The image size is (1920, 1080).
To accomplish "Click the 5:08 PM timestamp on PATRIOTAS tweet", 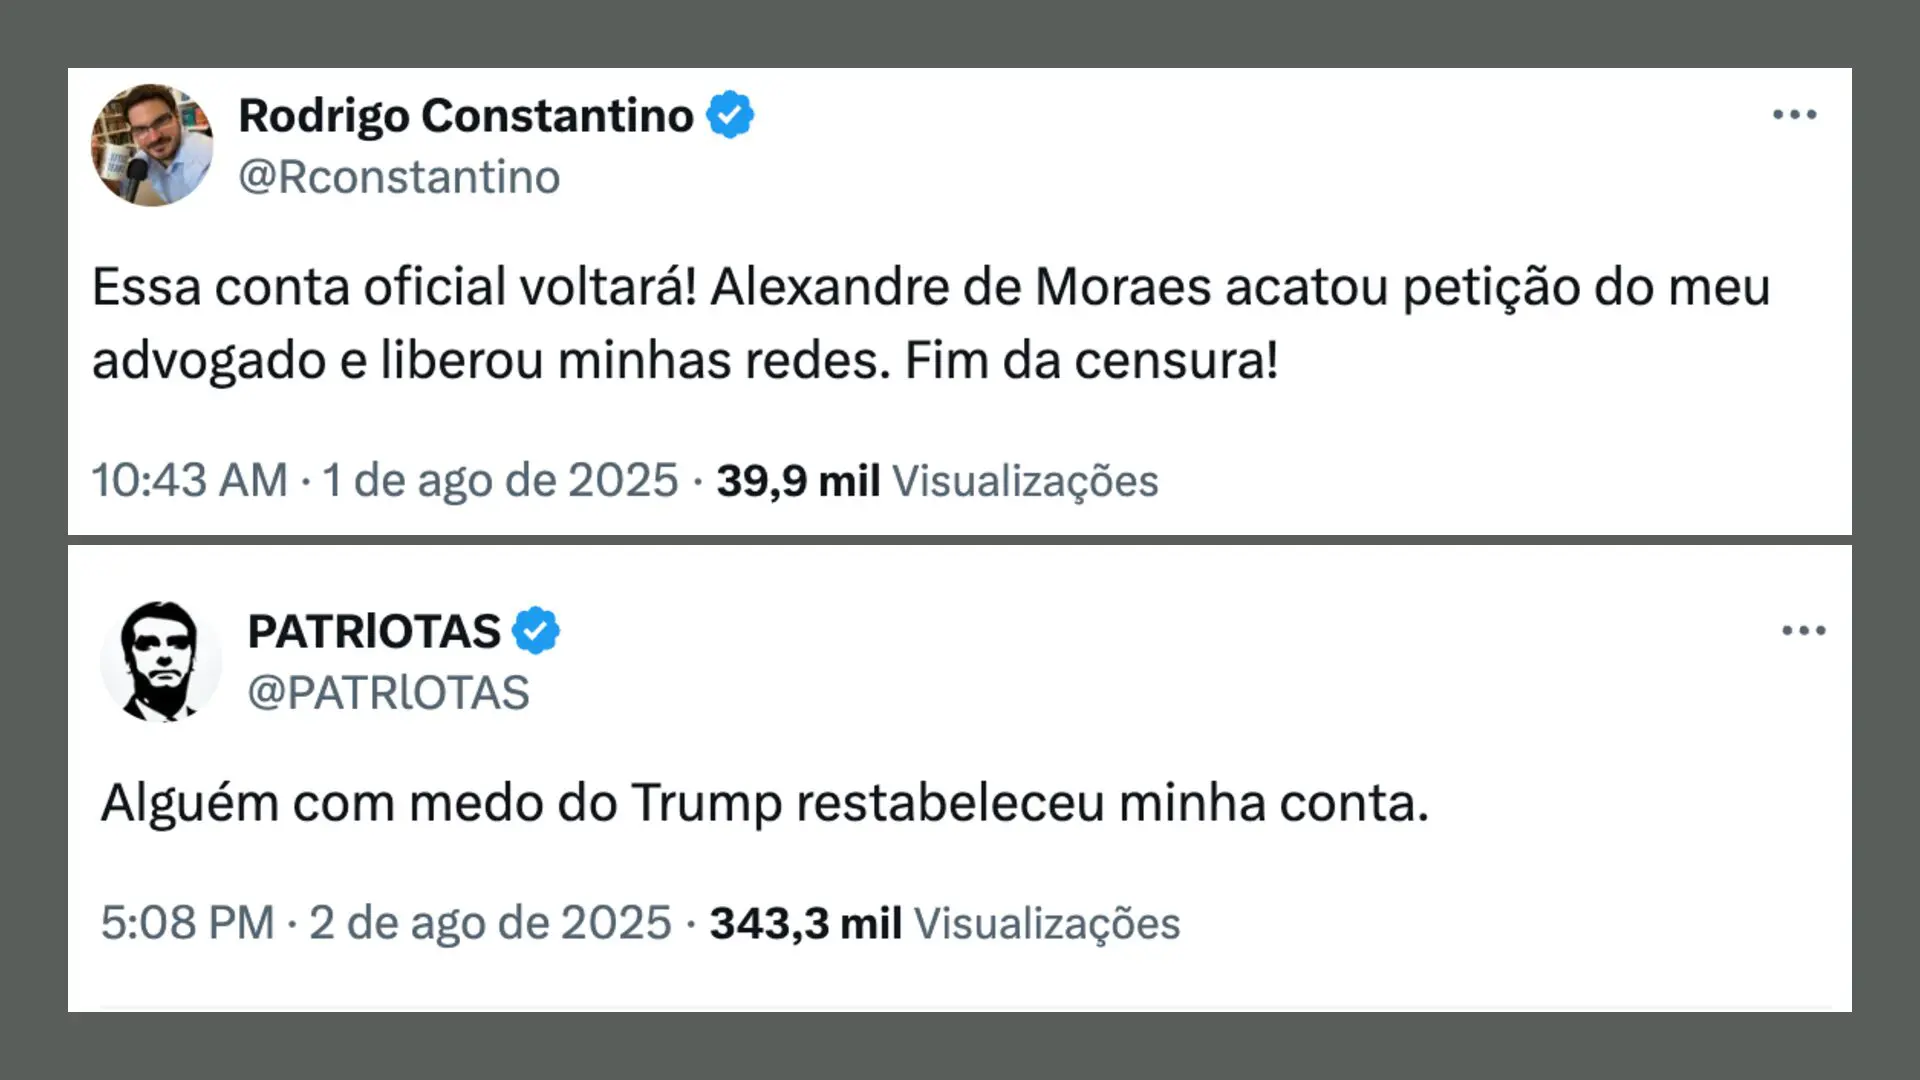I will pos(188,922).
